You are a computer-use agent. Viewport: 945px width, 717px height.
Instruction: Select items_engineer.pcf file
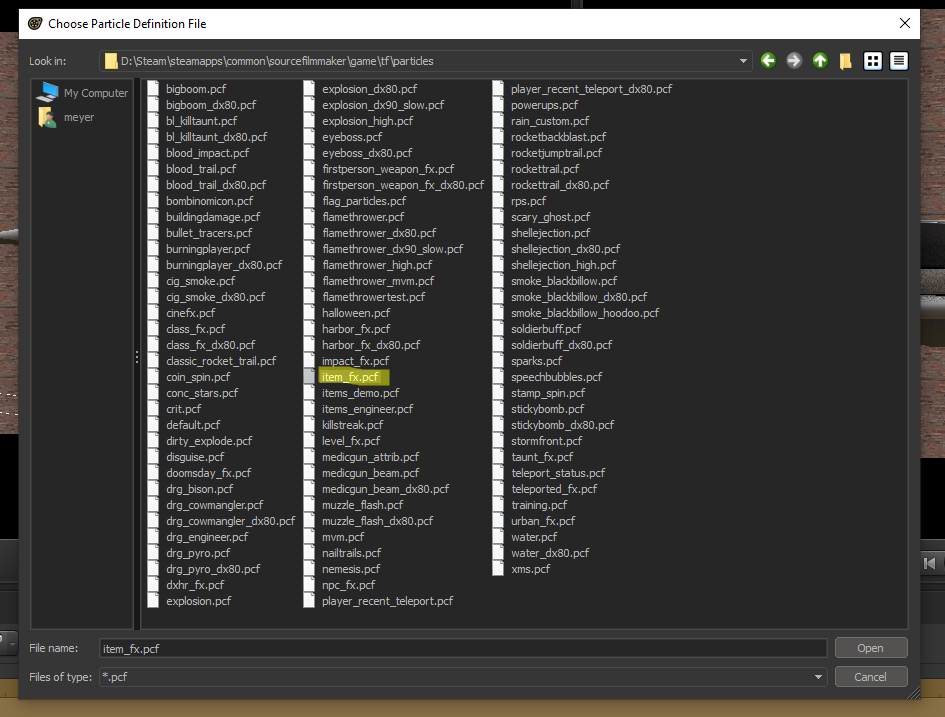point(368,409)
